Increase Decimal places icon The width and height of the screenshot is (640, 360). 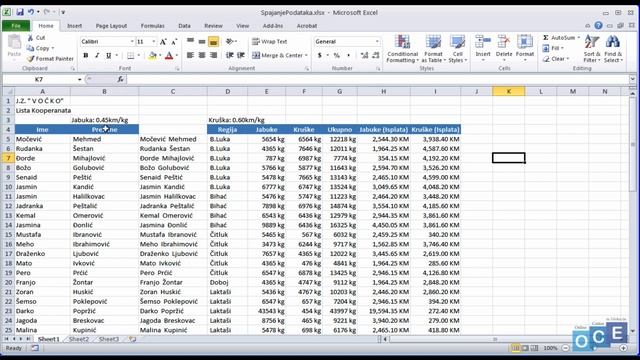pyautogui.click(x=364, y=55)
